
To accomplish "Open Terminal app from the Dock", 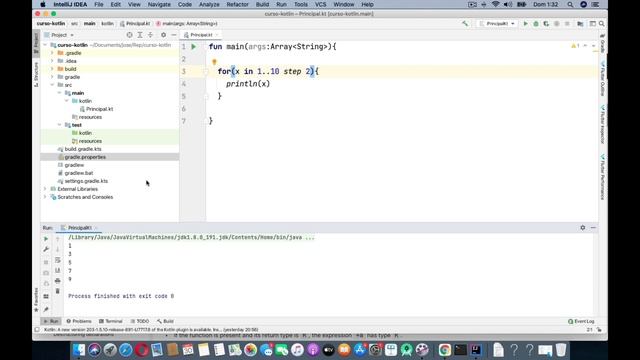I will (x=460, y=350).
